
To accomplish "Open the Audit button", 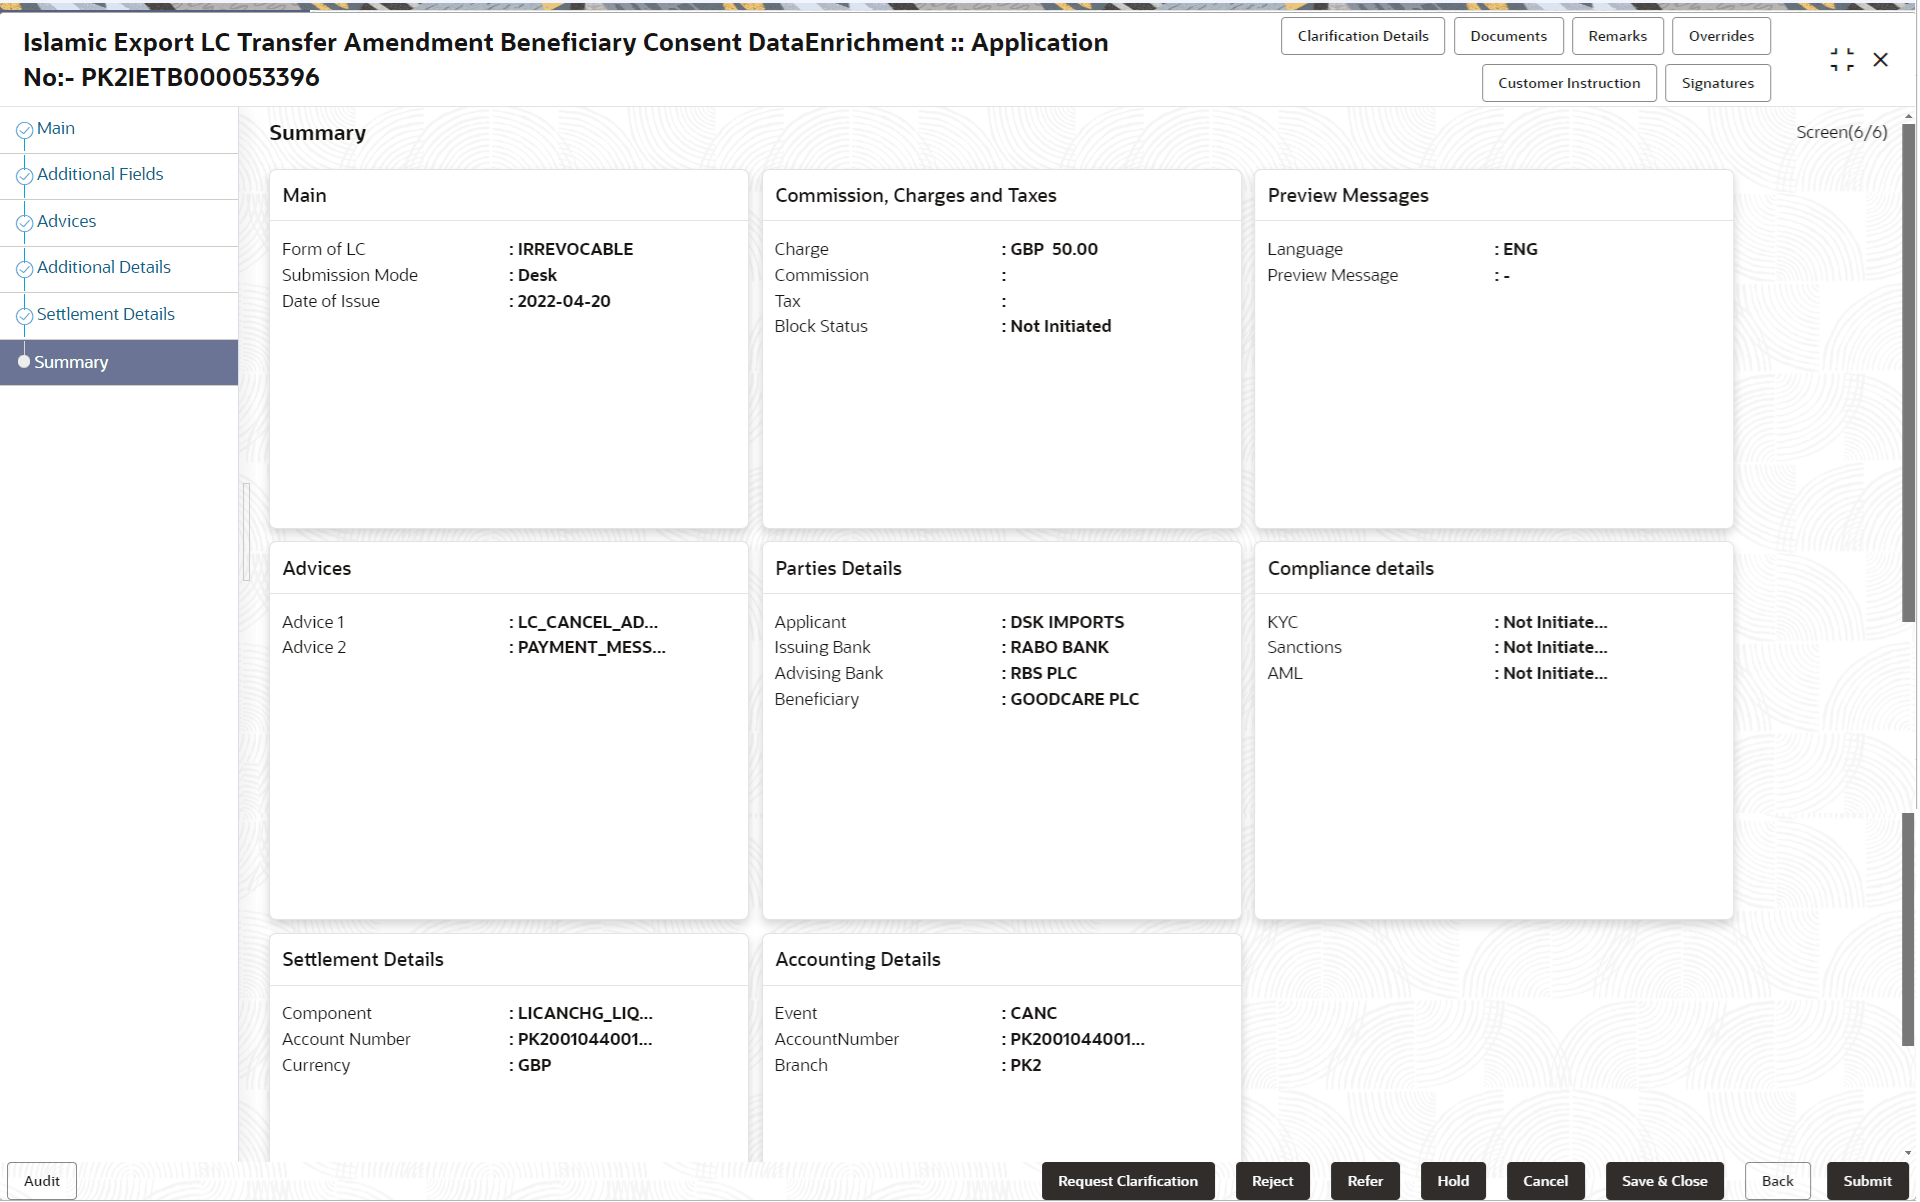I will pos(42,1181).
